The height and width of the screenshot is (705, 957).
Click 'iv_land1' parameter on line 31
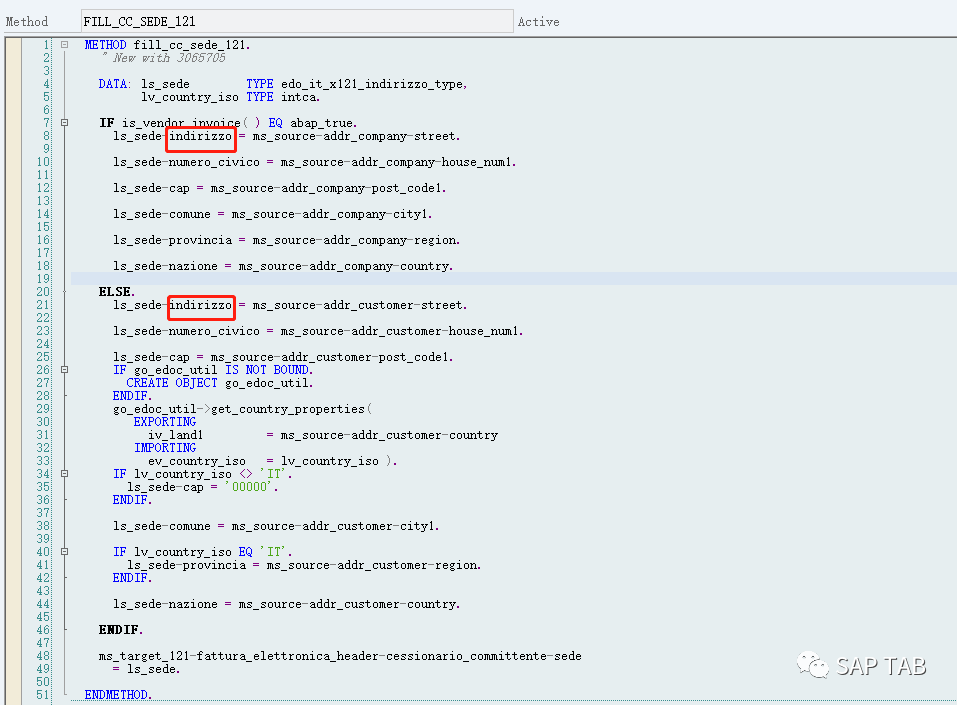(175, 435)
